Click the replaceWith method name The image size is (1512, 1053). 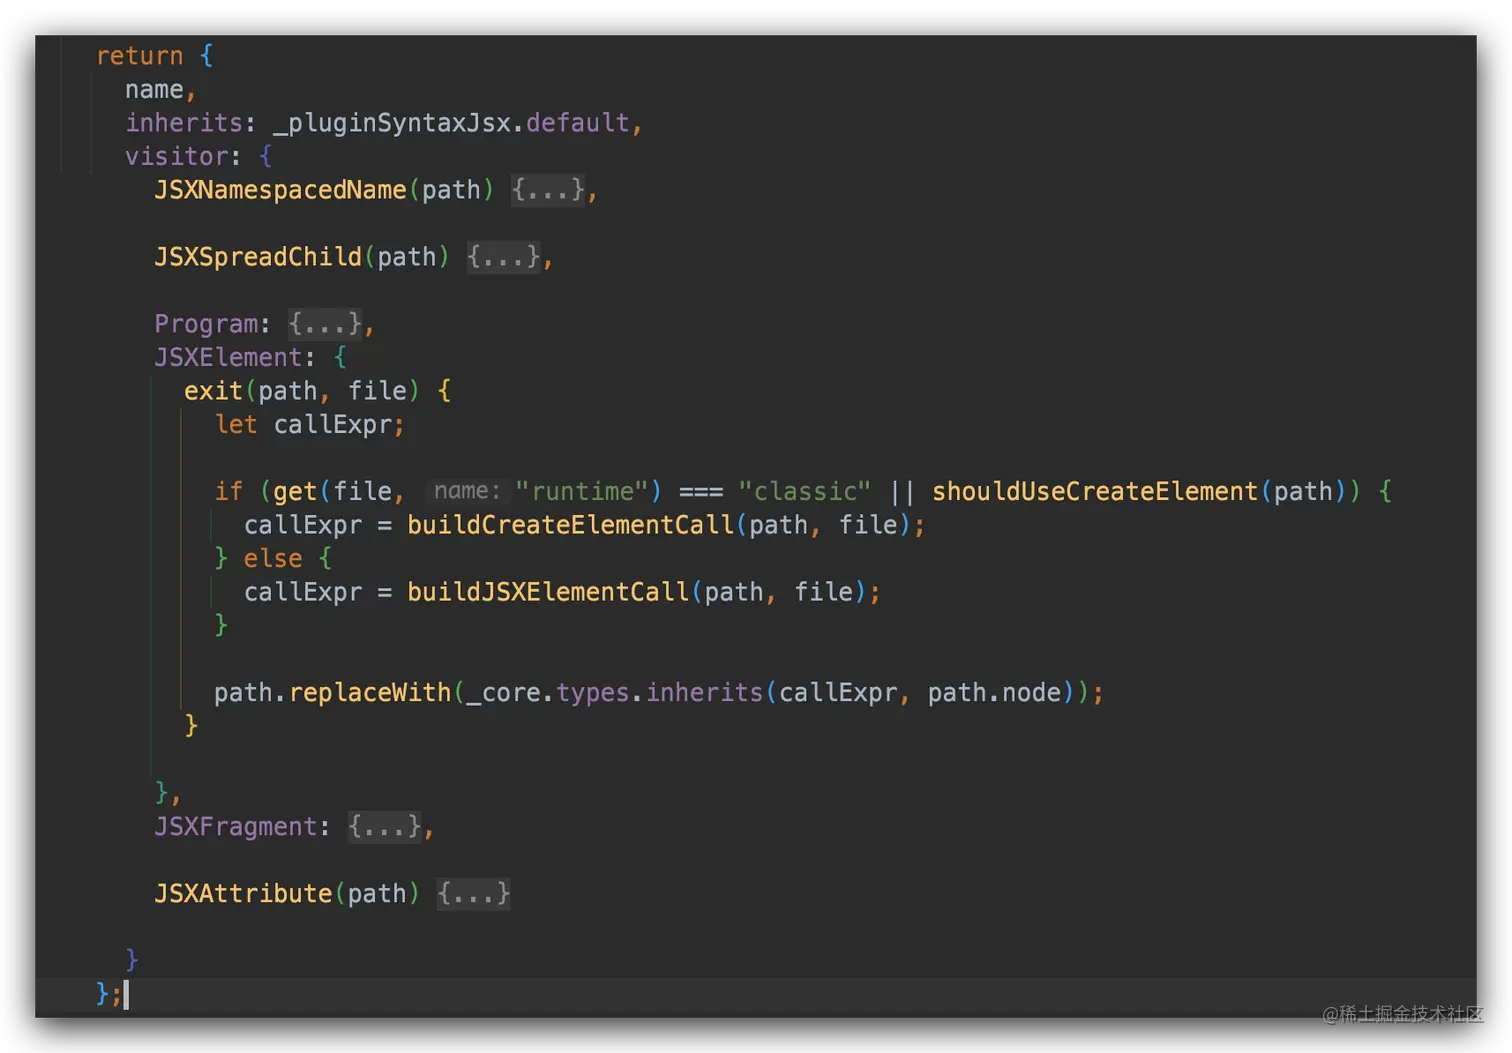(370, 692)
